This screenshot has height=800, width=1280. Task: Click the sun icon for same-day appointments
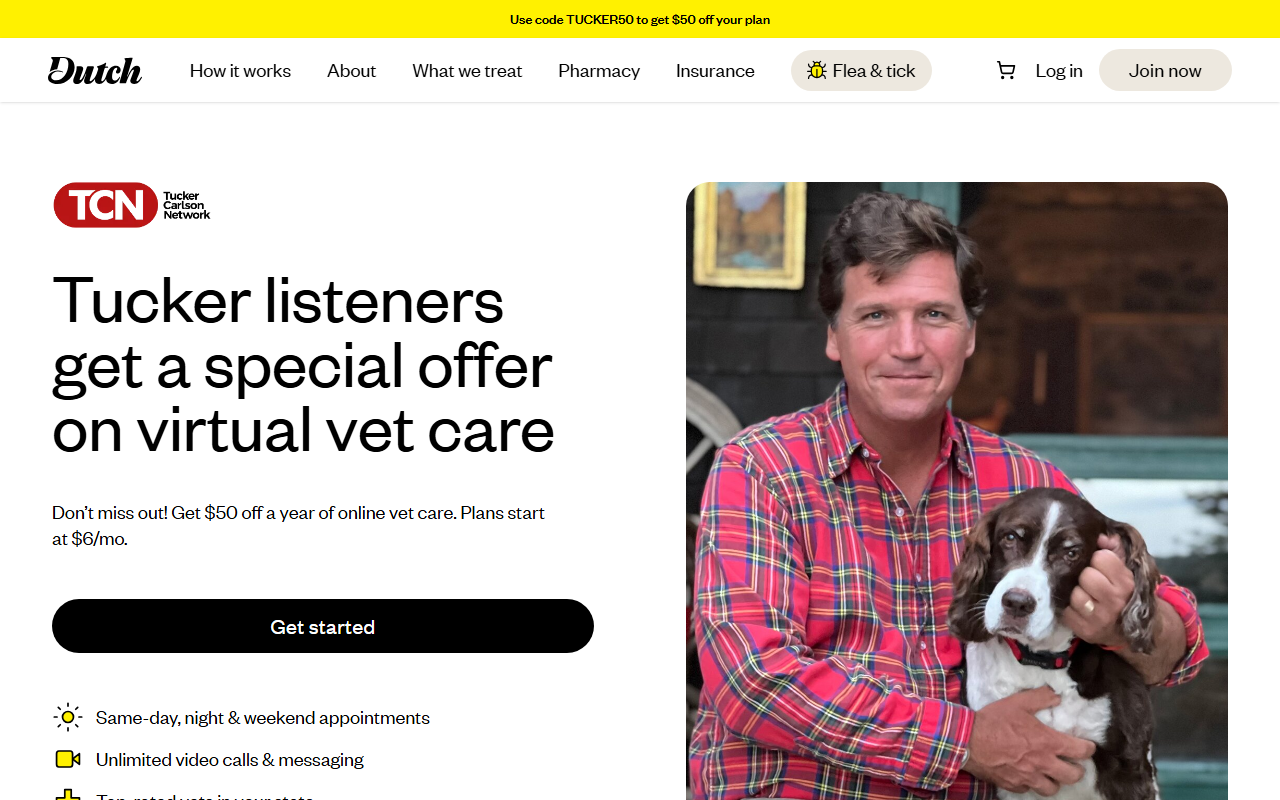coord(68,717)
